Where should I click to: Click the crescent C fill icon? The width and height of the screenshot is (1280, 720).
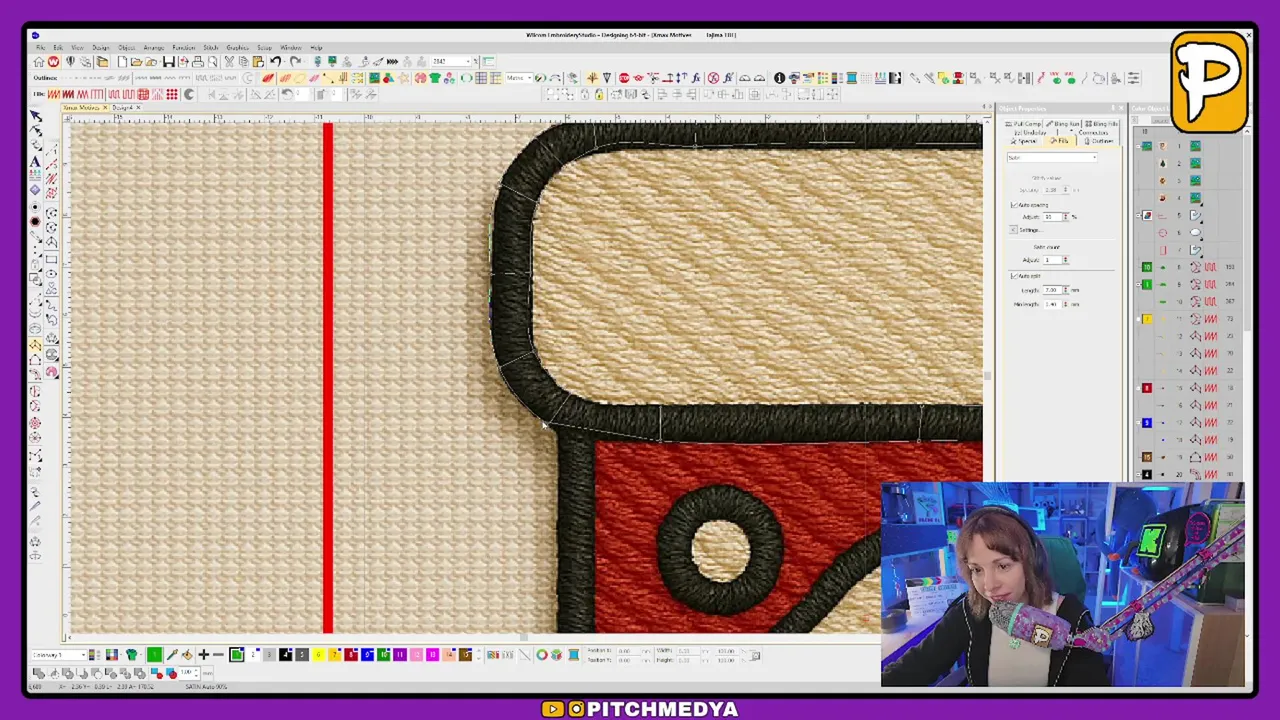pos(188,95)
